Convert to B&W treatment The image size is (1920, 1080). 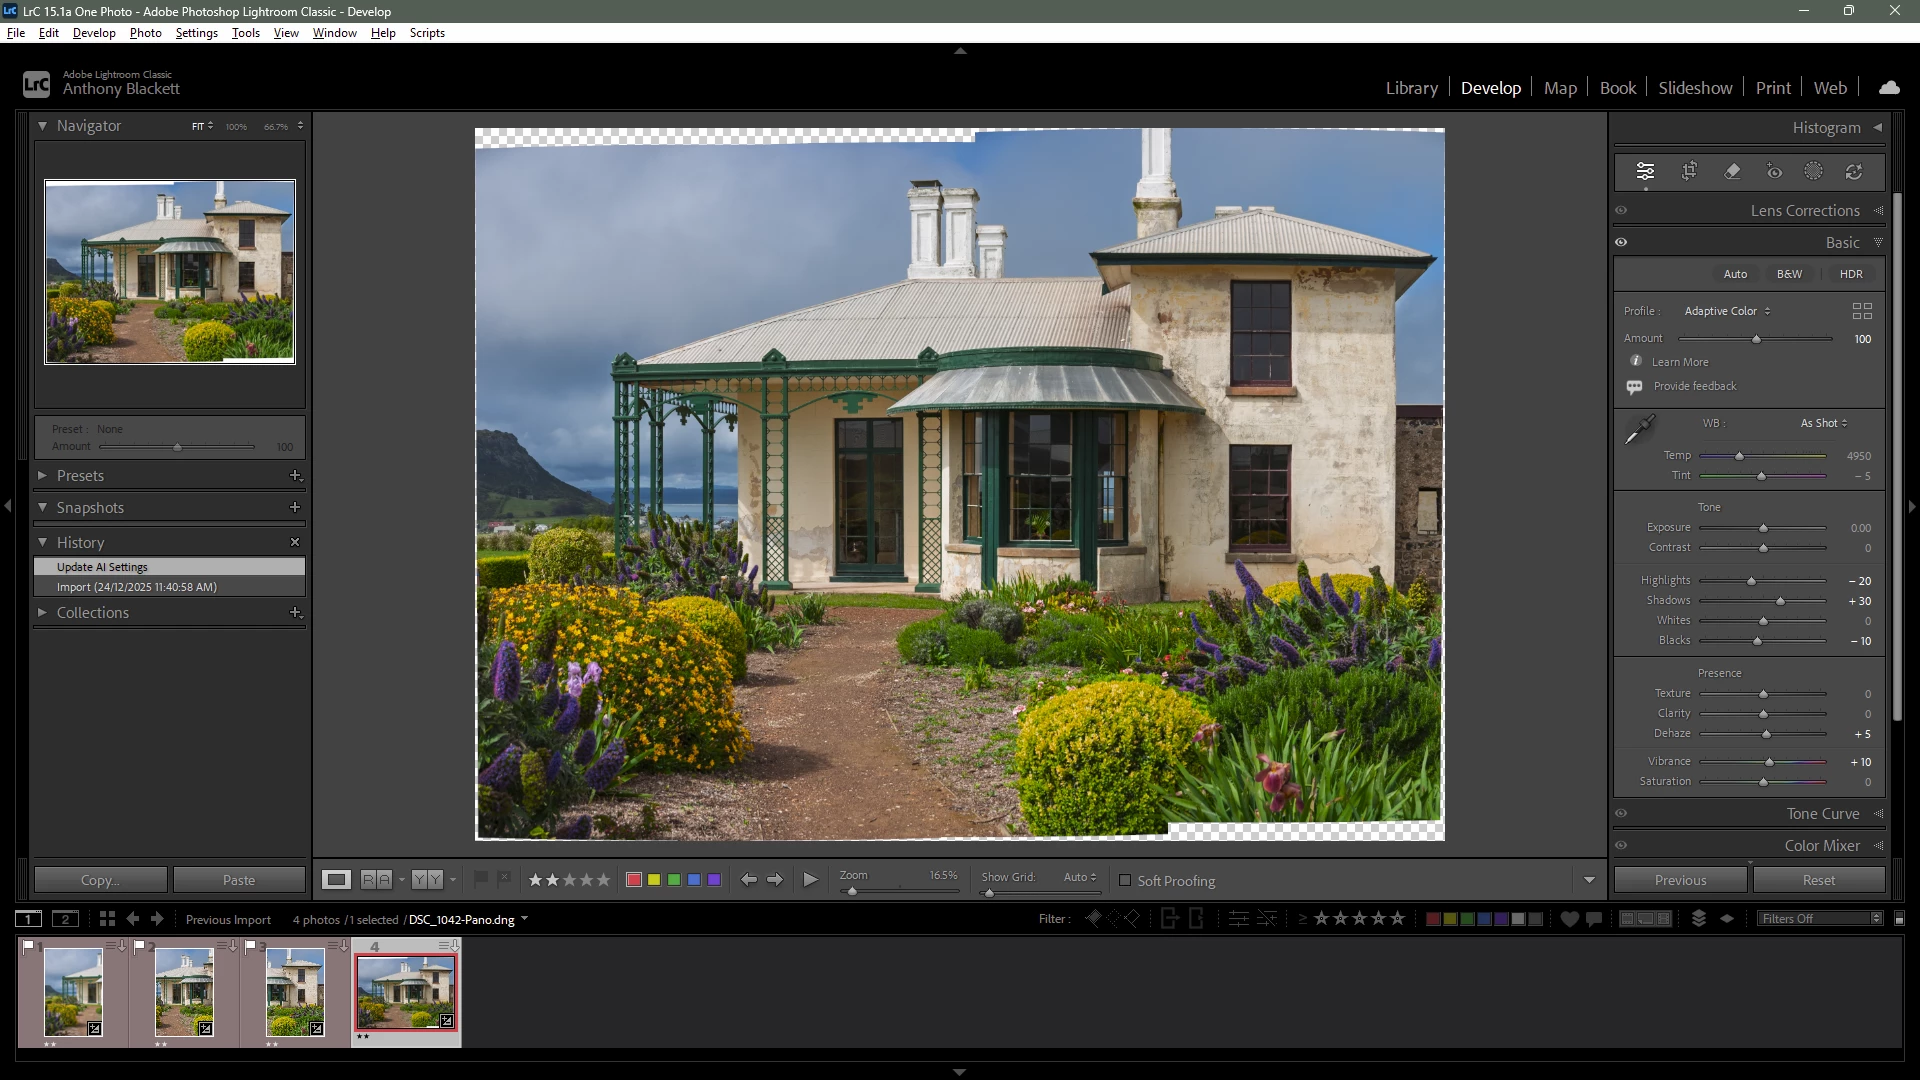1789,274
